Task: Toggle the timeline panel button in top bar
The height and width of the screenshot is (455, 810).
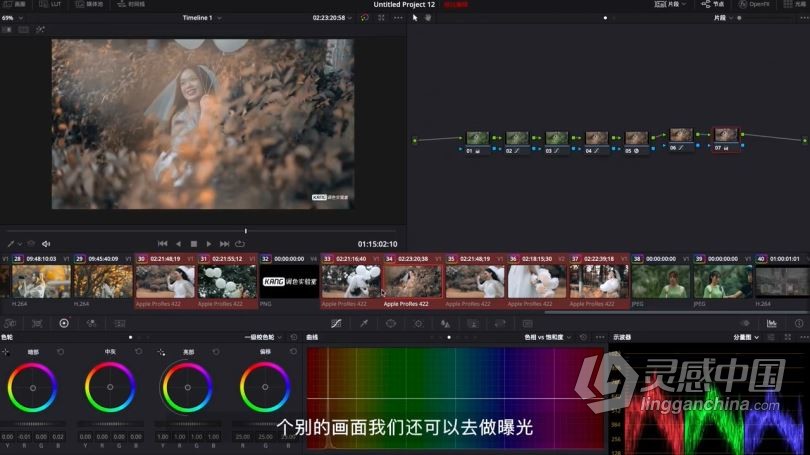Action: [x=131, y=4]
